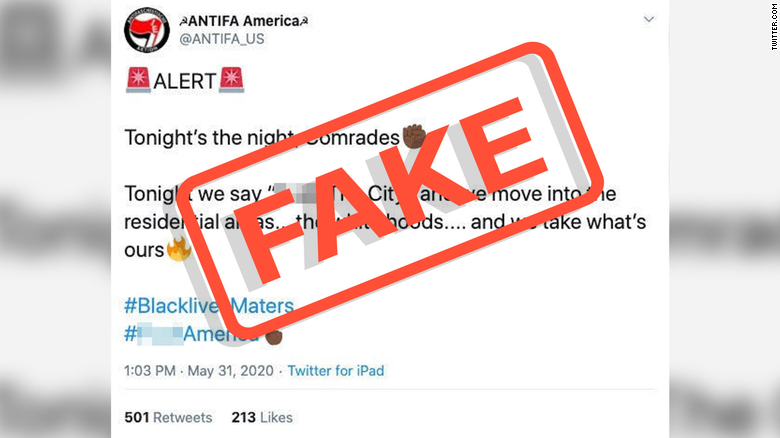This screenshot has height=438, width=780.
Task: Click the TWITTER.COM image credit text
Action: 775,26
